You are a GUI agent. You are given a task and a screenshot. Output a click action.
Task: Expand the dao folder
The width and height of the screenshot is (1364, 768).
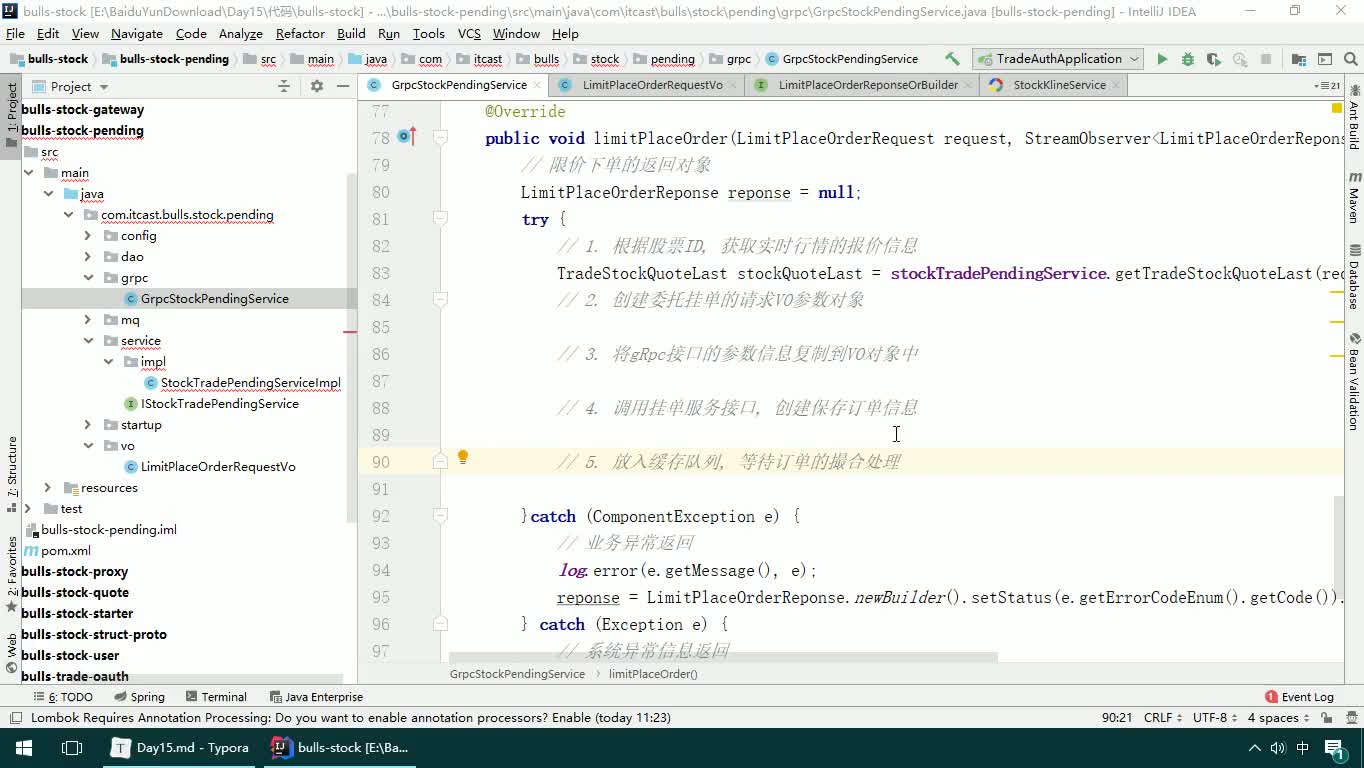pos(88,257)
